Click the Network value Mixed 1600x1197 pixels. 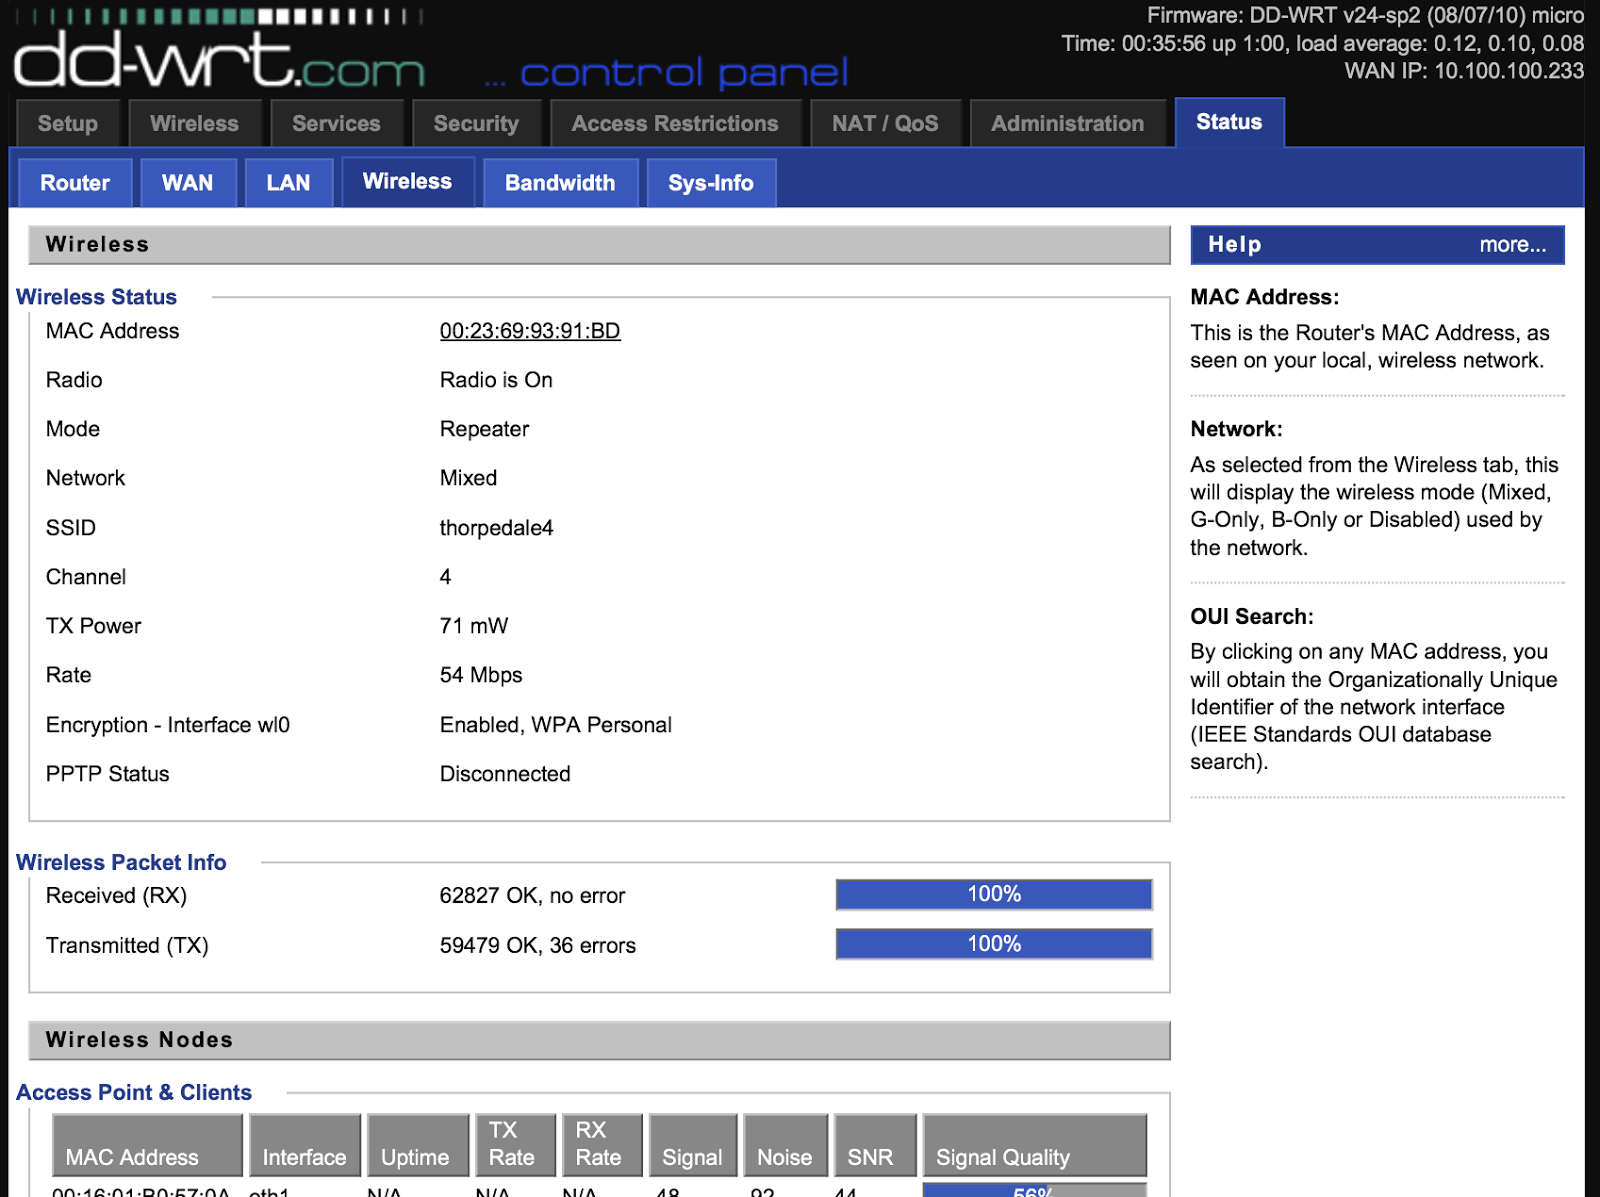(x=468, y=478)
